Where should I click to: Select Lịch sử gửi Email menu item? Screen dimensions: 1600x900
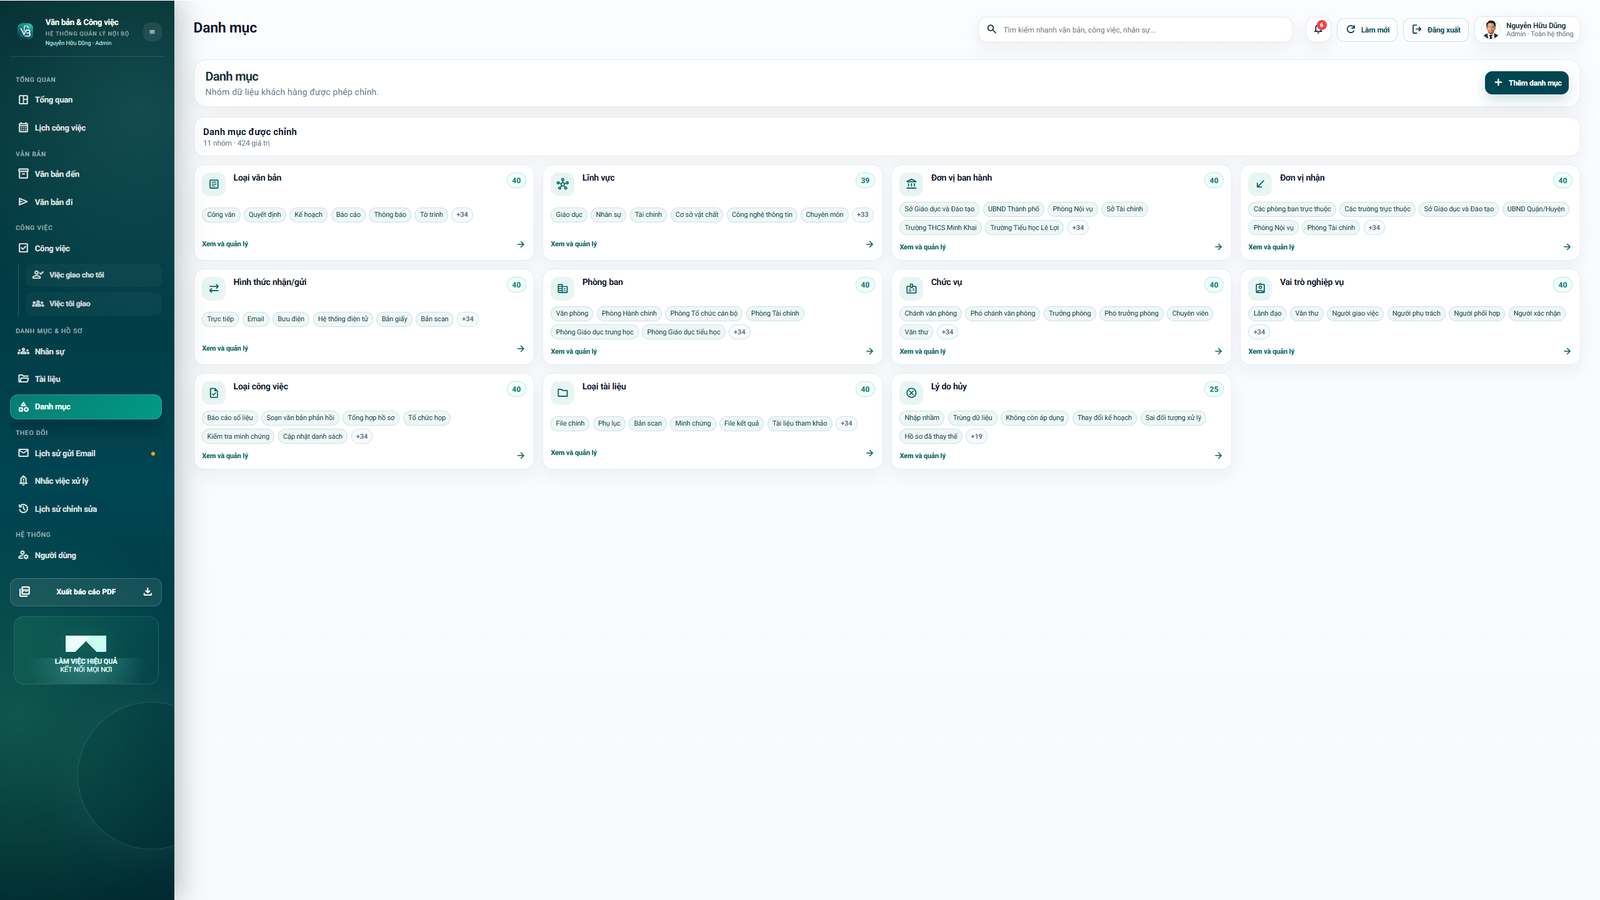point(86,454)
